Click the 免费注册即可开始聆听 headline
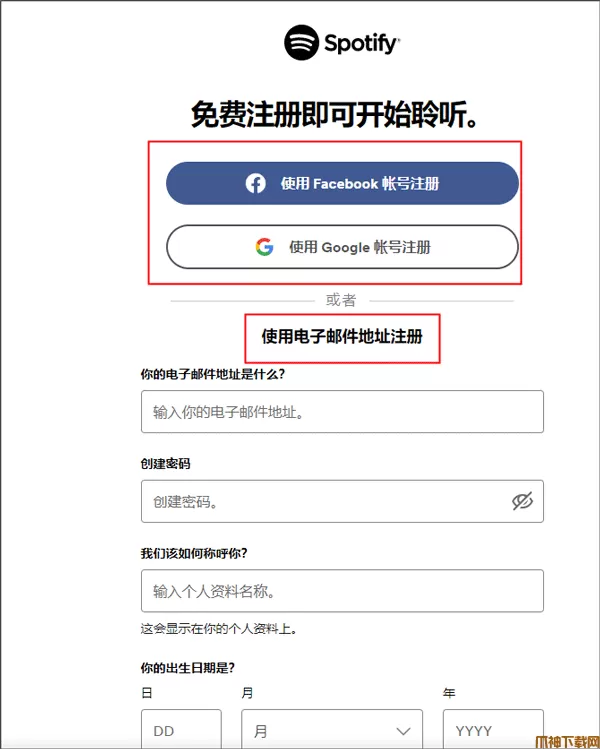This screenshot has height=749, width=600. 335,115
